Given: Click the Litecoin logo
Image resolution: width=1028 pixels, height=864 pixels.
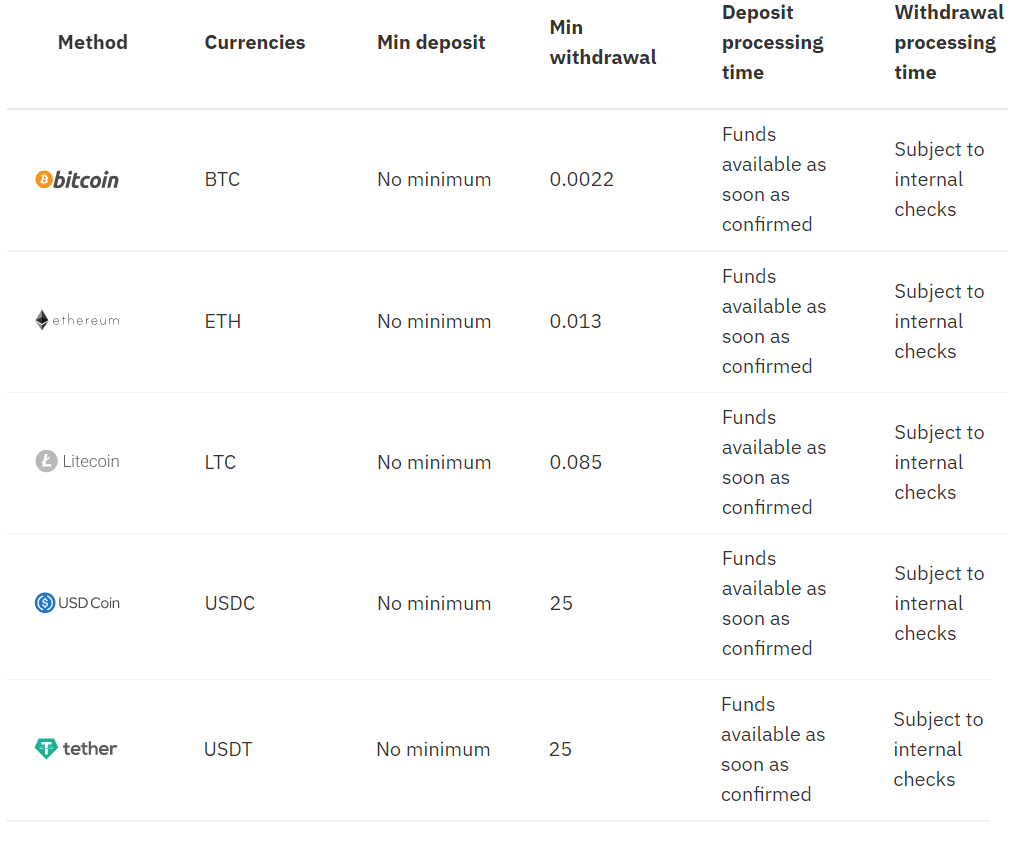Looking at the screenshot, I should (x=77, y=462).
